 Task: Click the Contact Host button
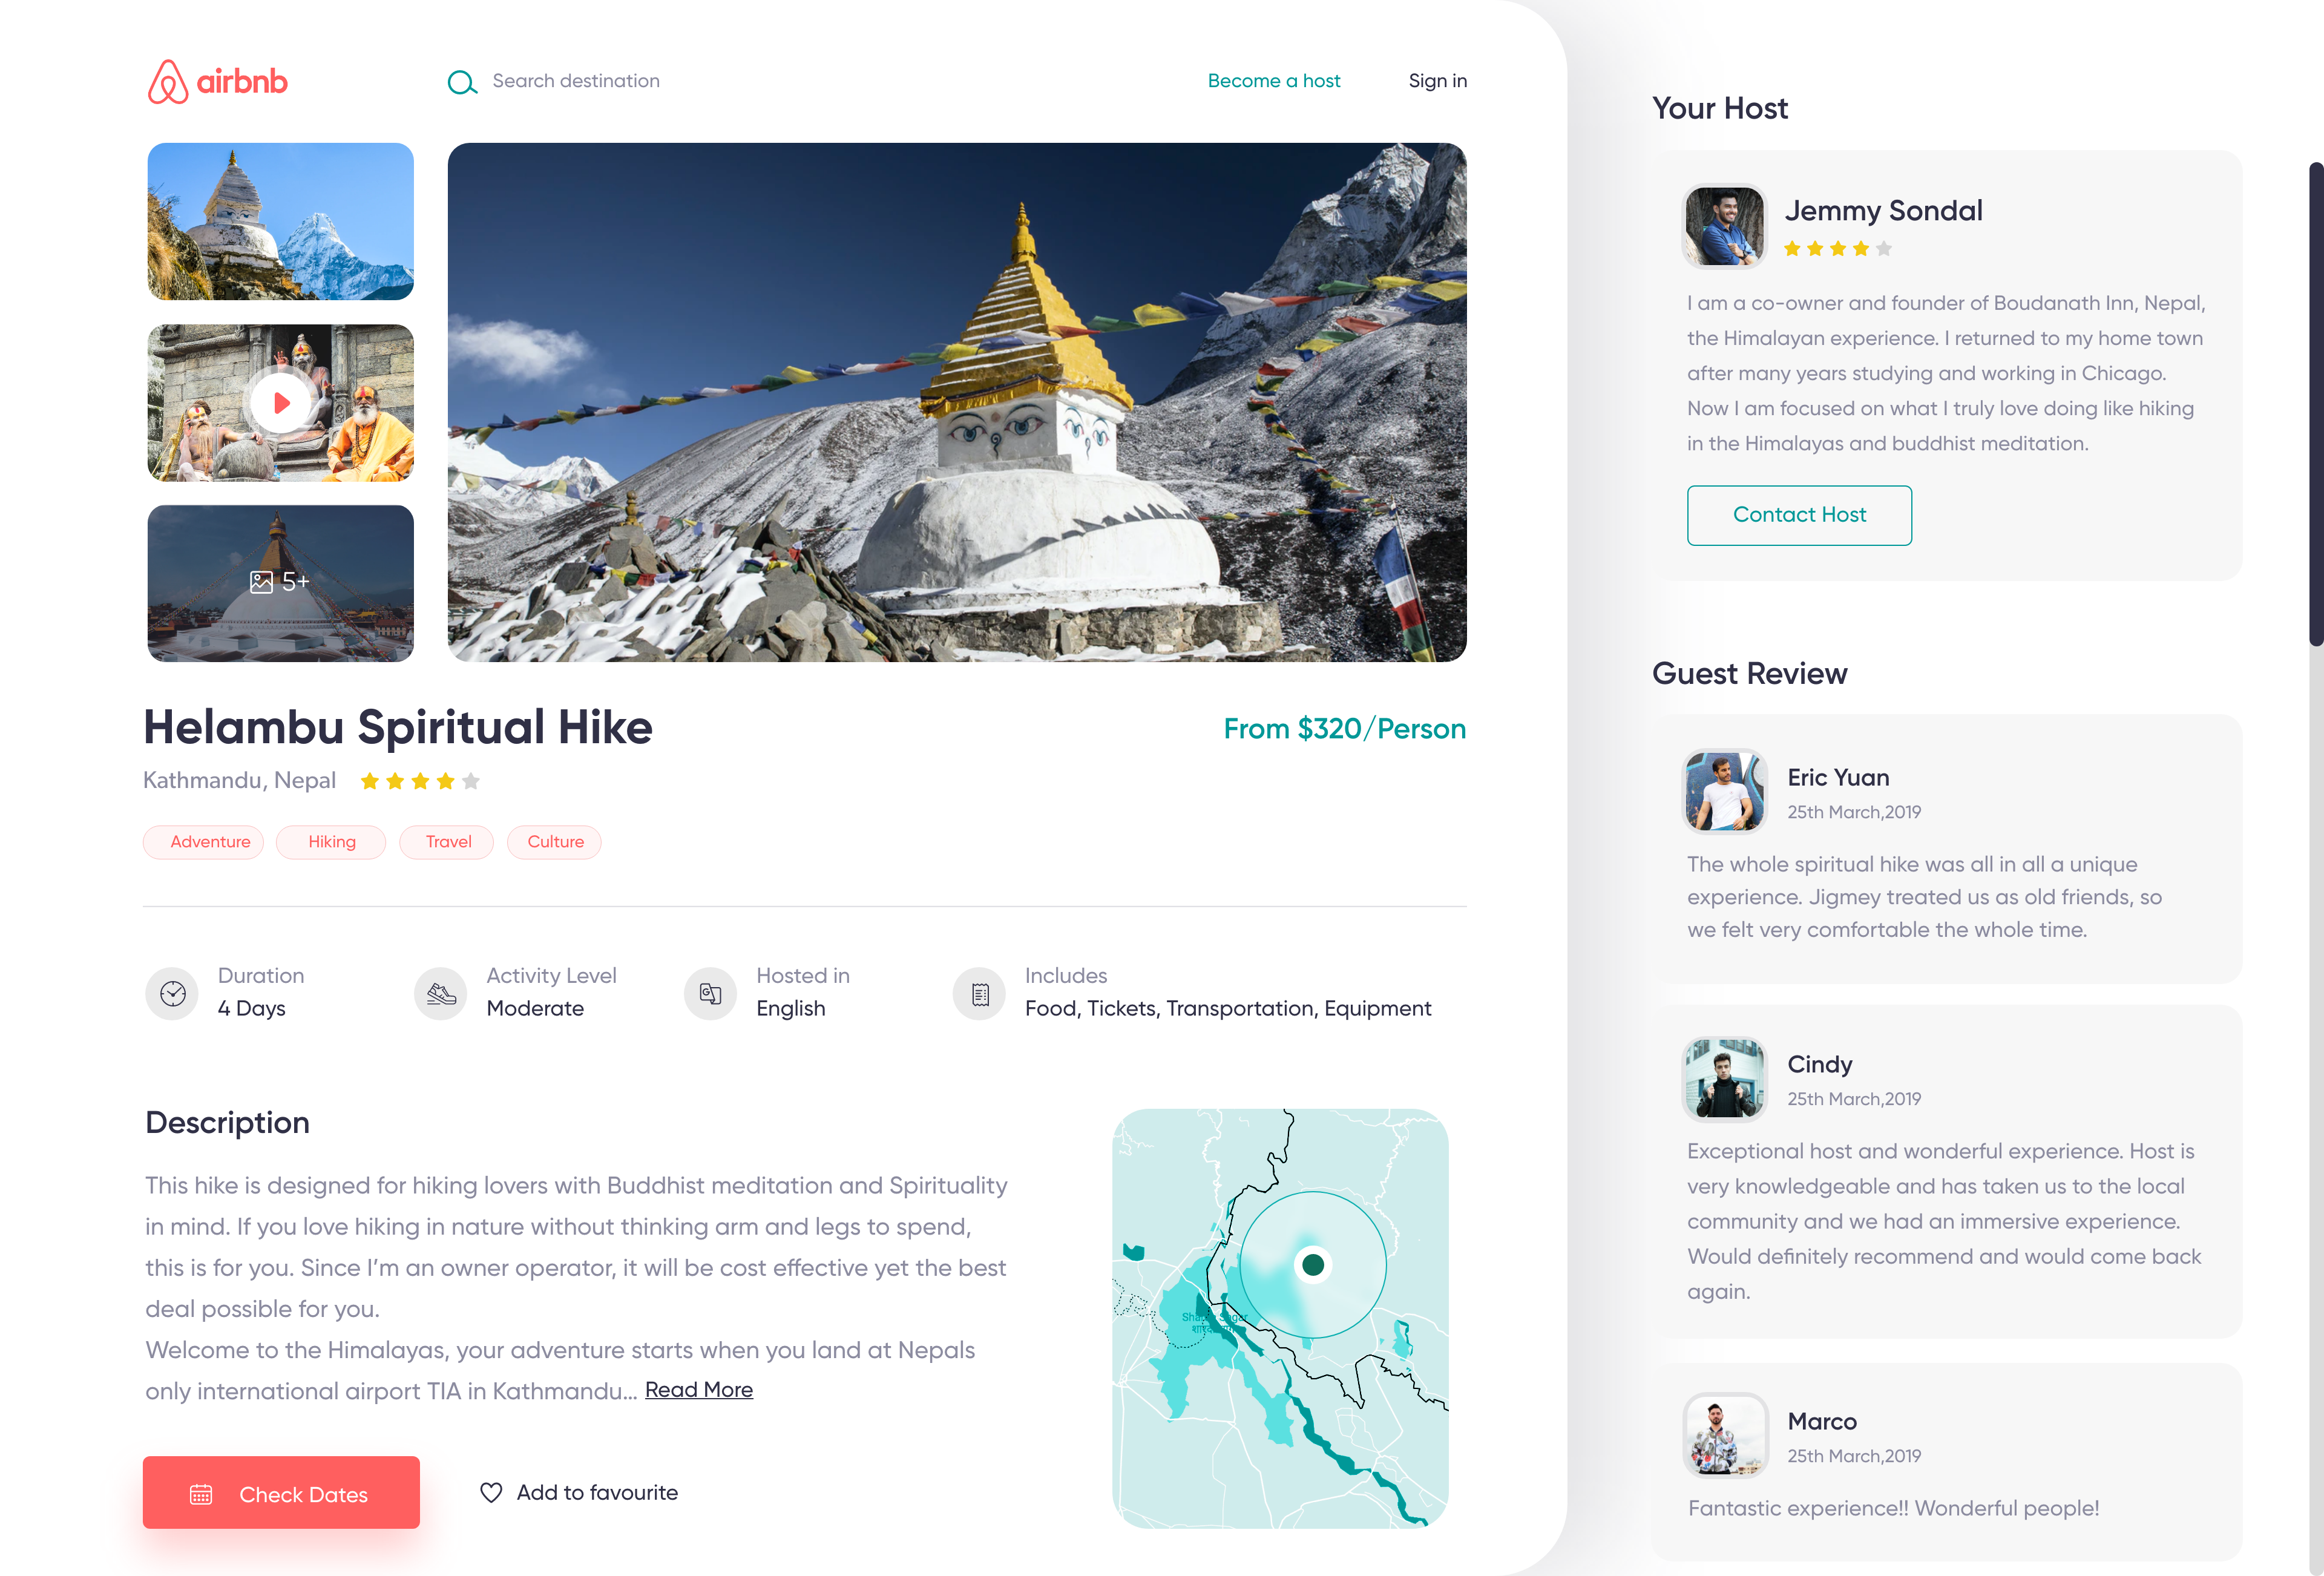[x=1799, y=515]
